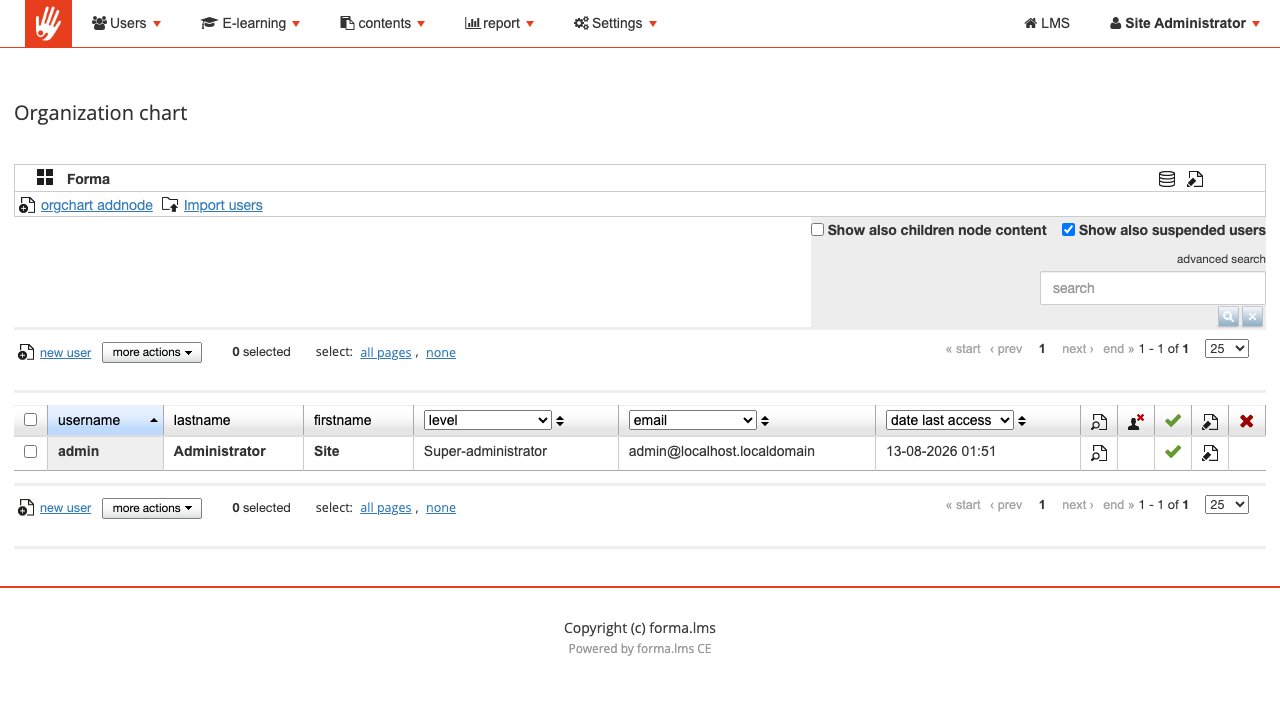The height and width of the screenshot is (720, 1280).
Task: Click the top select none link
Action: pos(441,353)
